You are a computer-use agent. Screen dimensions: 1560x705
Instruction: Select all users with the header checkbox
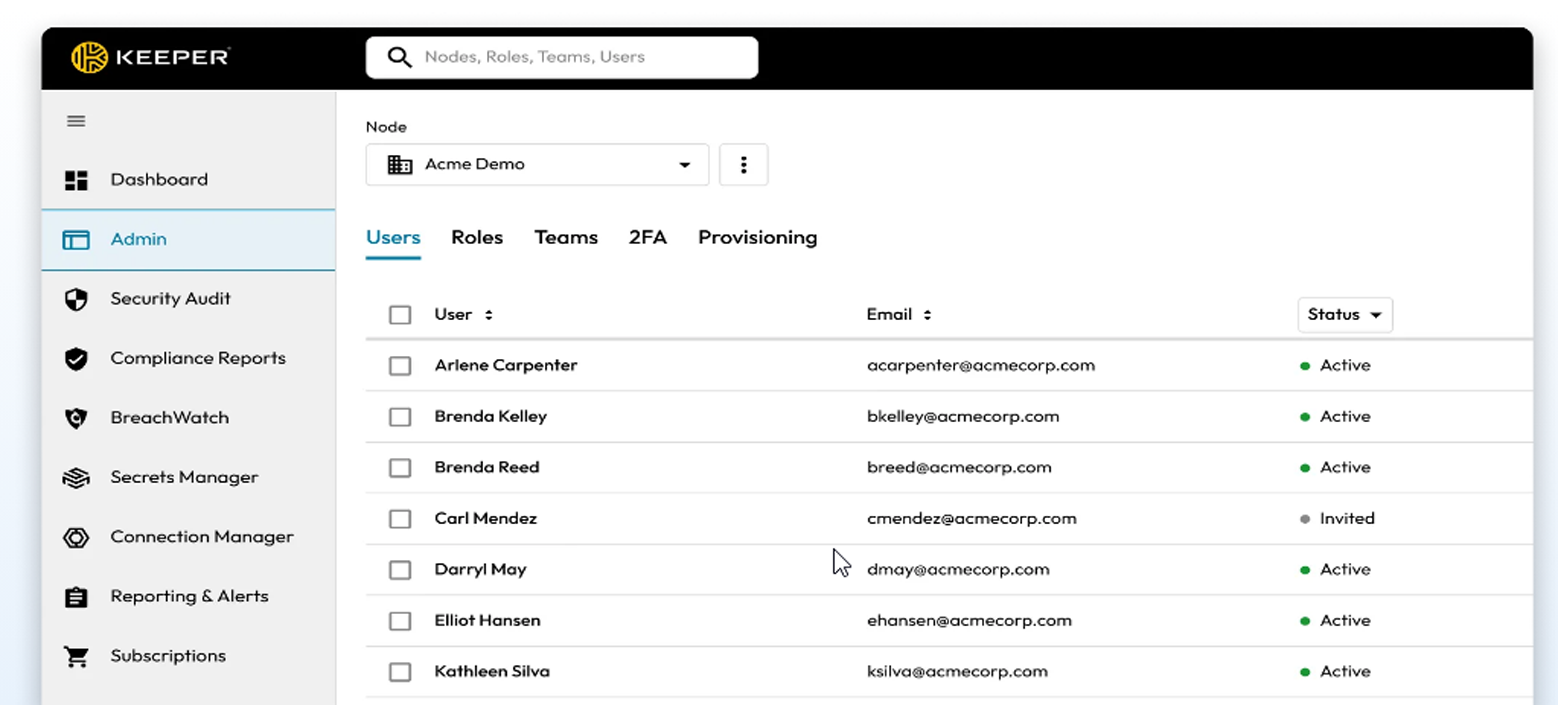point(400,314)
